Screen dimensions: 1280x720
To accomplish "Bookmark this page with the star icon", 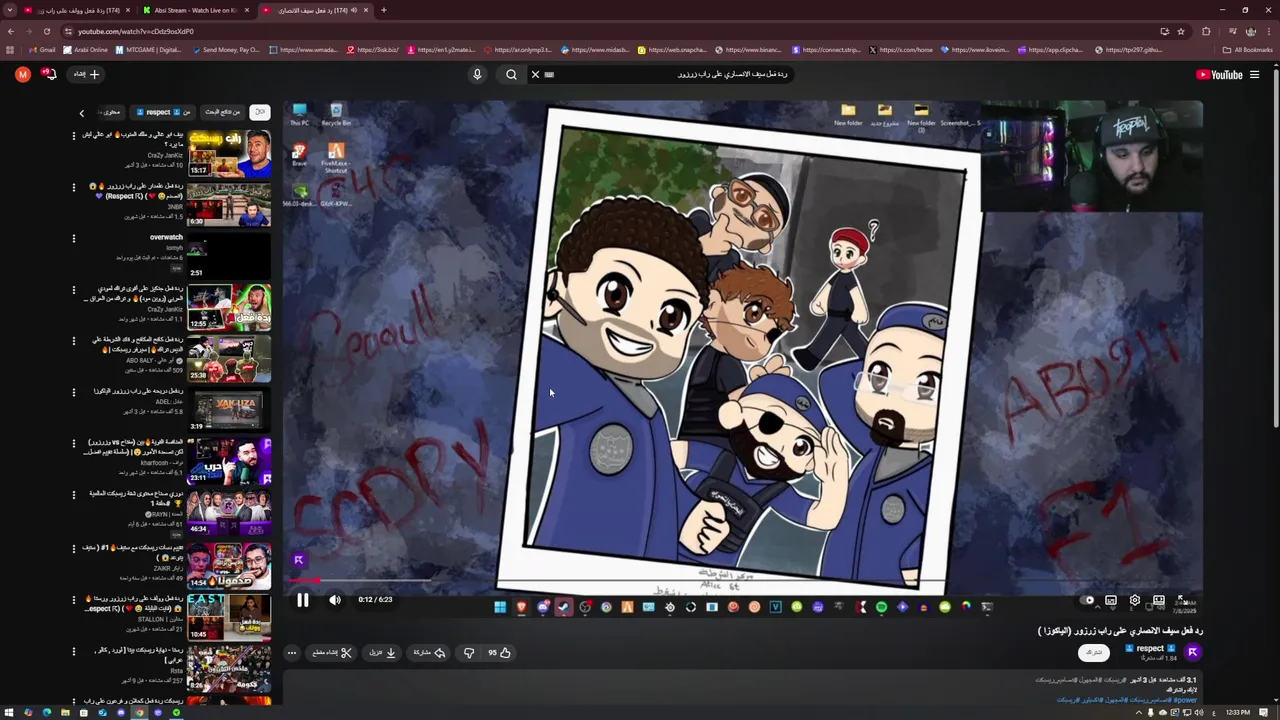I will 1181,31.
